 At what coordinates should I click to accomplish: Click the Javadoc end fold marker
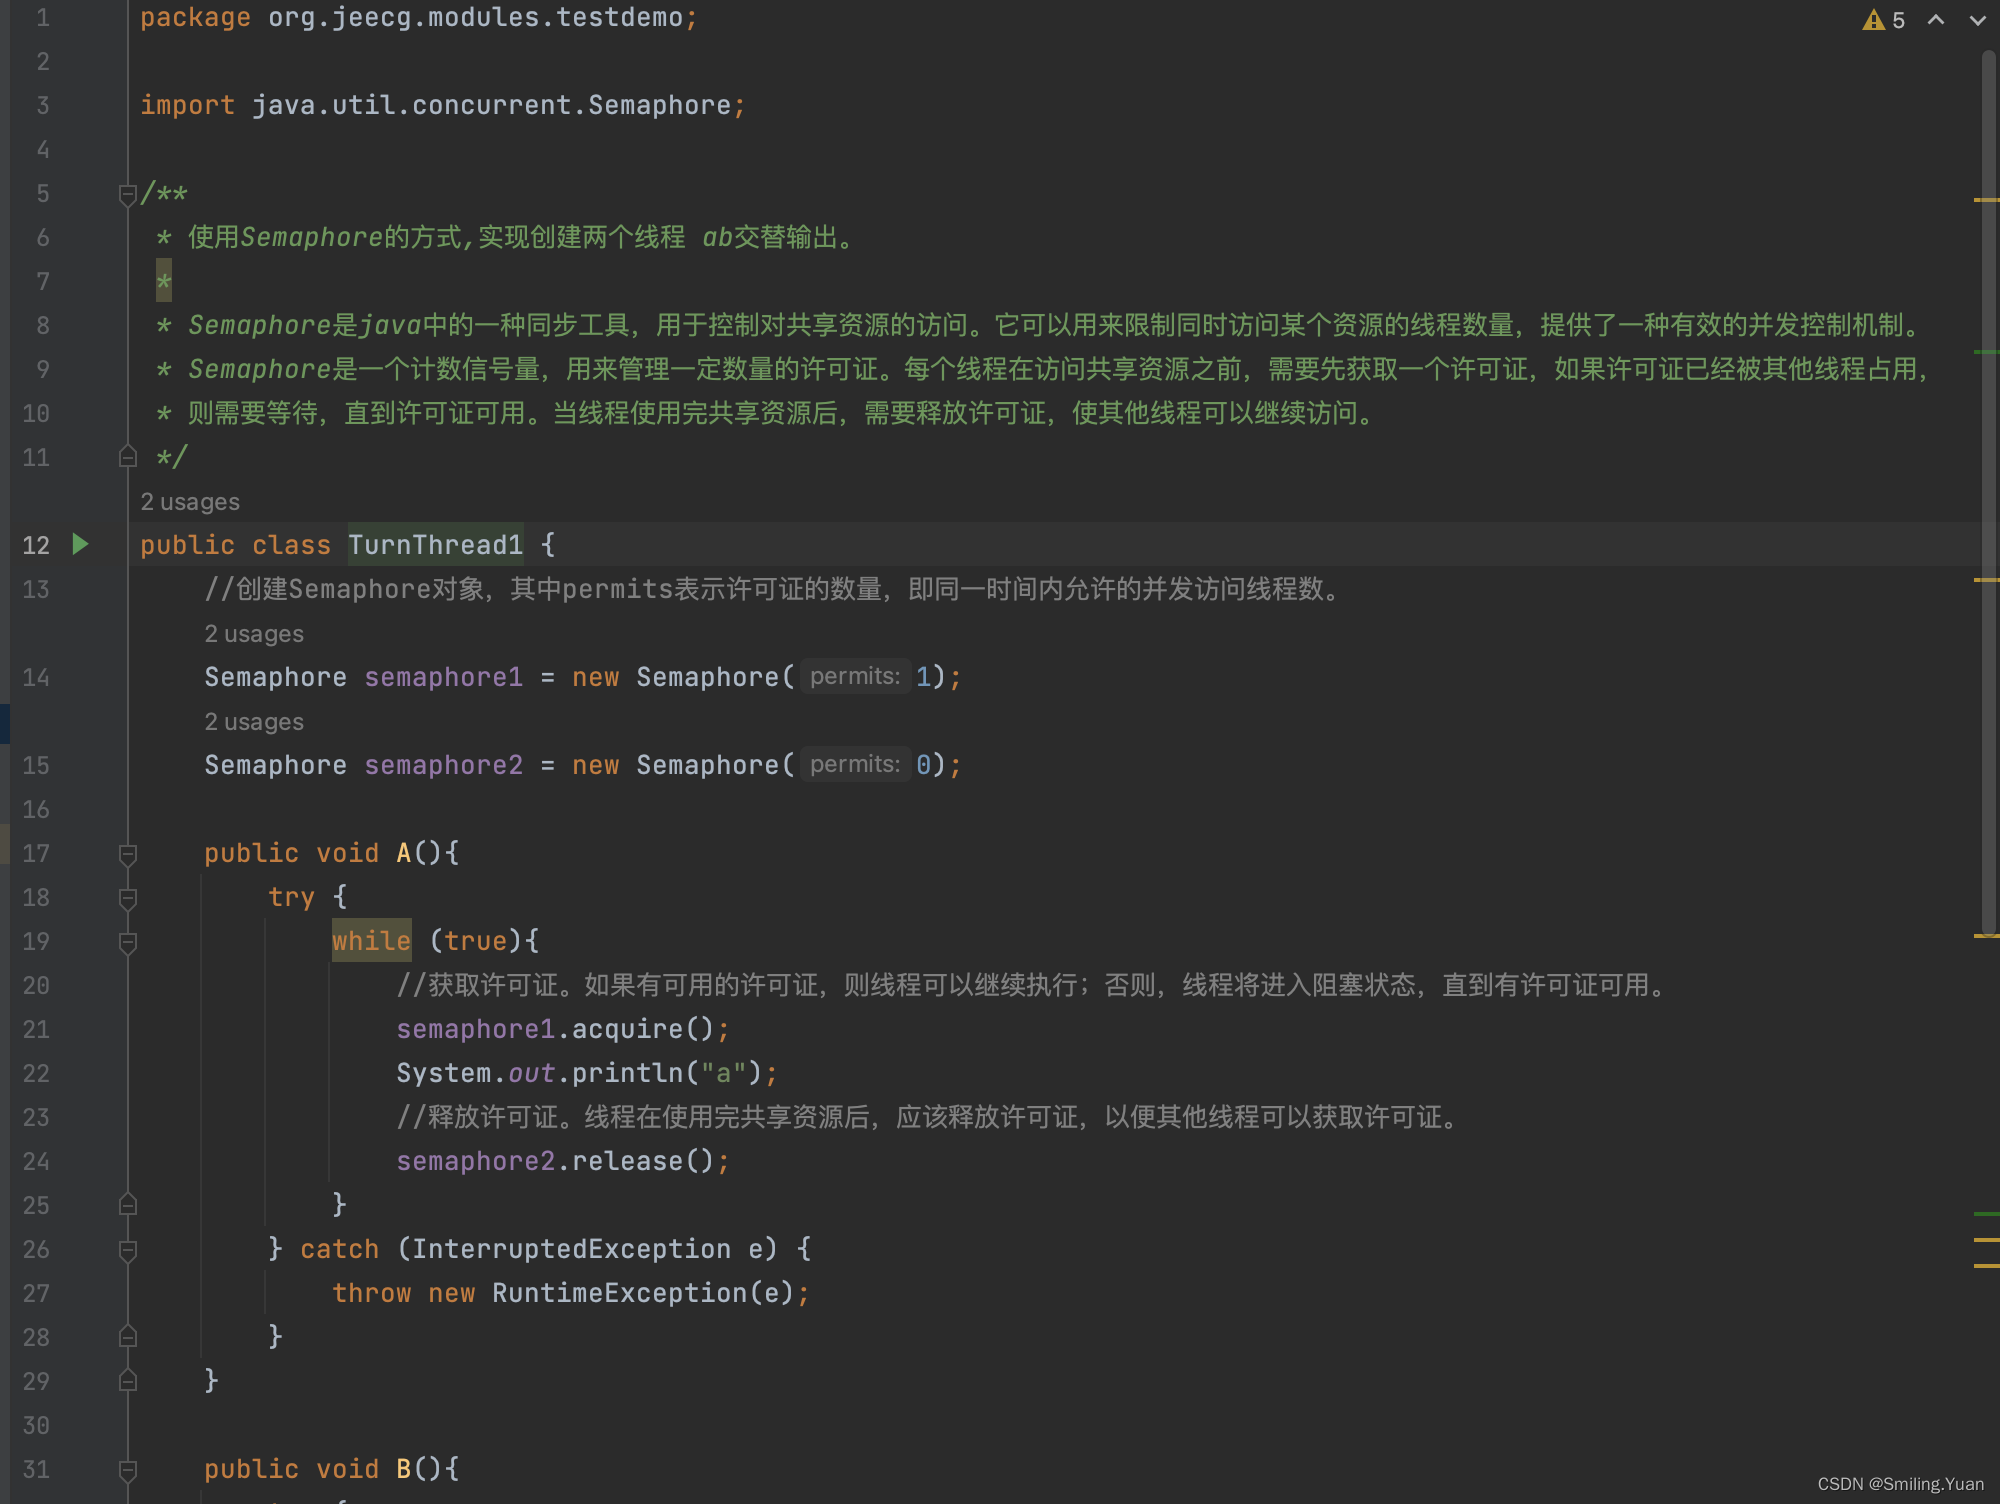click(x=127, y=458)
